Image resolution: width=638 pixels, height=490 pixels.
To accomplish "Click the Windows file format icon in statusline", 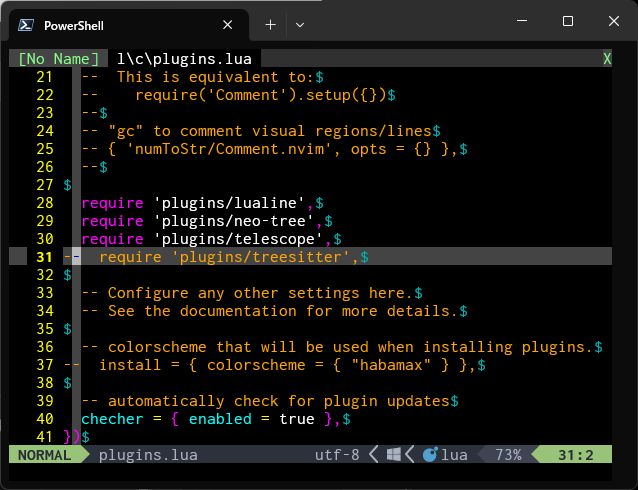I will [x=394, y=455].
